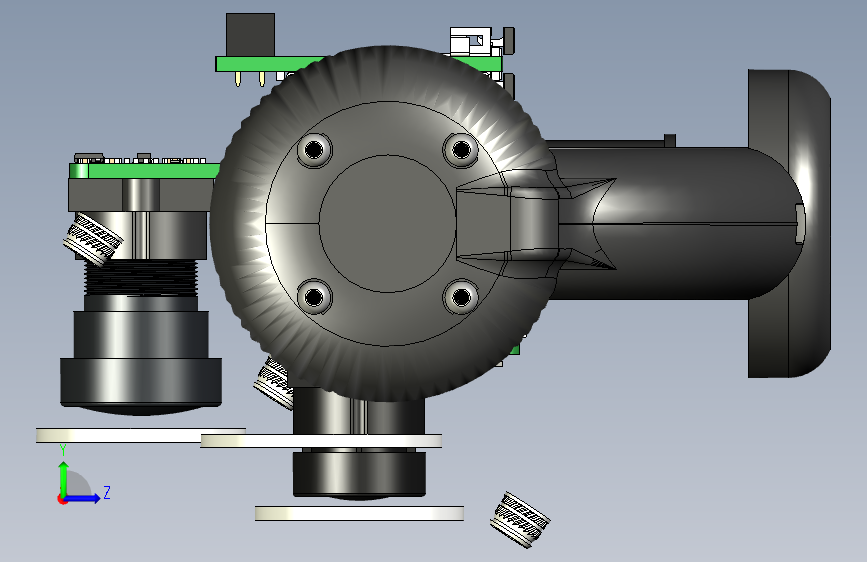Image resolution: width=867 pixels, height=562 pixels.
Task: Select the small tab on top of the arm
Action: point(670,140)
